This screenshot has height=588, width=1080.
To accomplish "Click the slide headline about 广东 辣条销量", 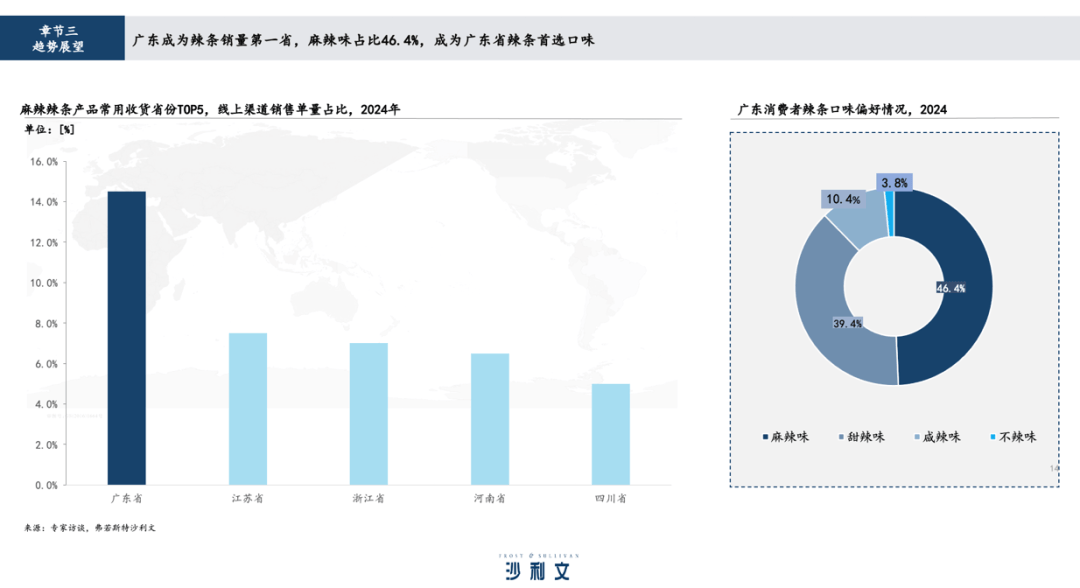I will tap(363, 40).
